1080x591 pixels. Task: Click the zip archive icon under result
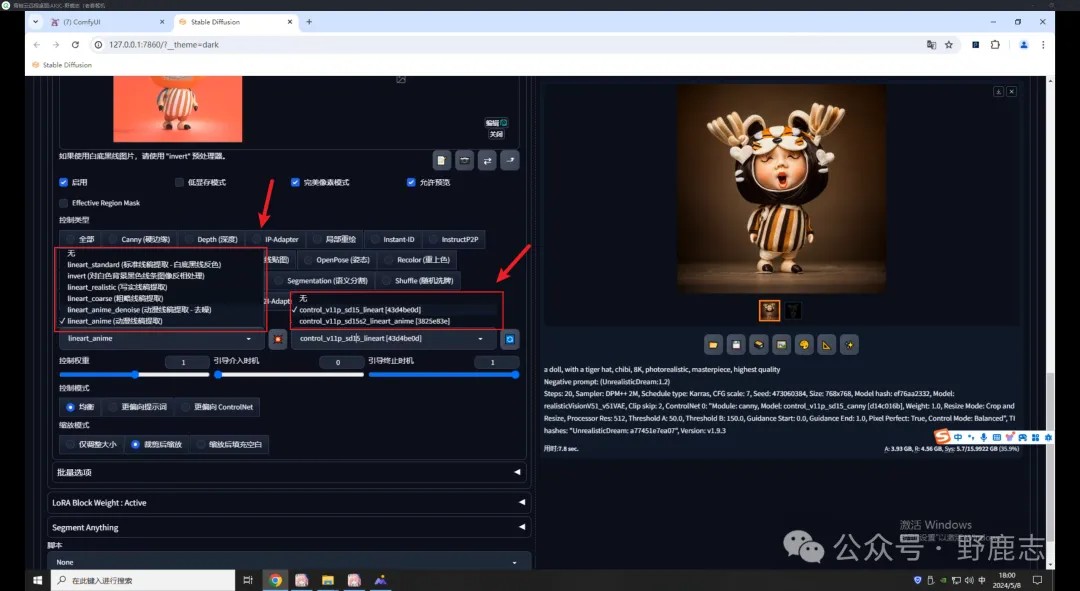pos(758,344)
